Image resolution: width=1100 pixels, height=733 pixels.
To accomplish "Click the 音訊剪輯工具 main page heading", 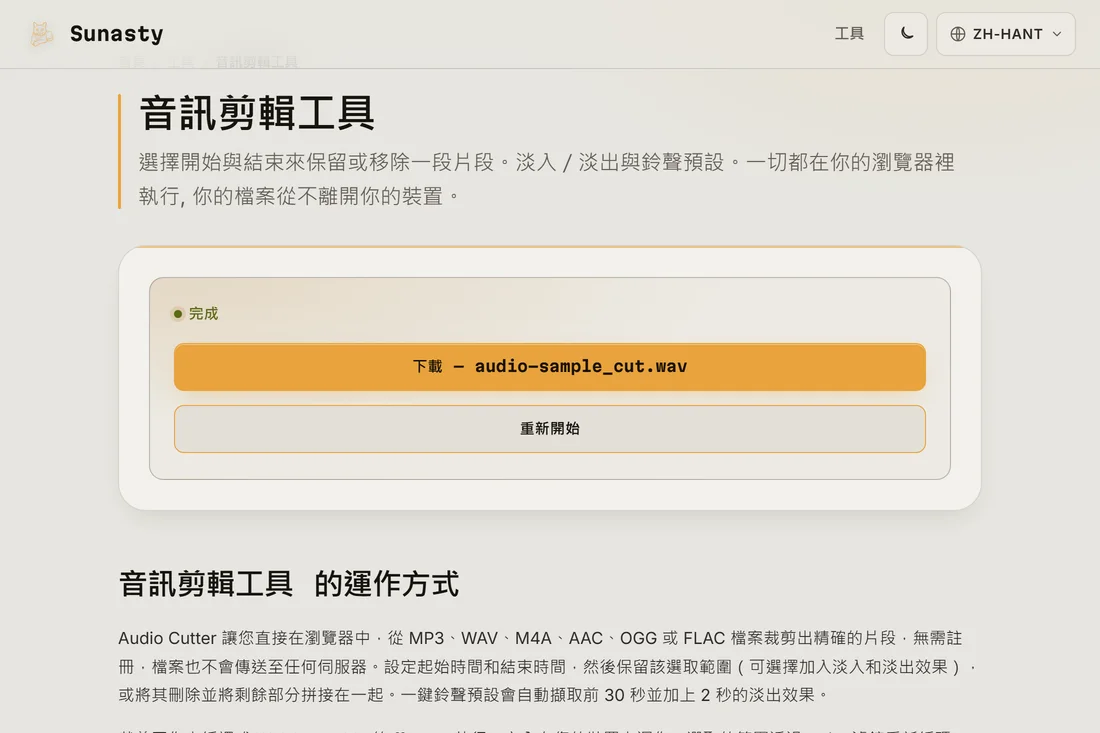I will tap(257, 113).
